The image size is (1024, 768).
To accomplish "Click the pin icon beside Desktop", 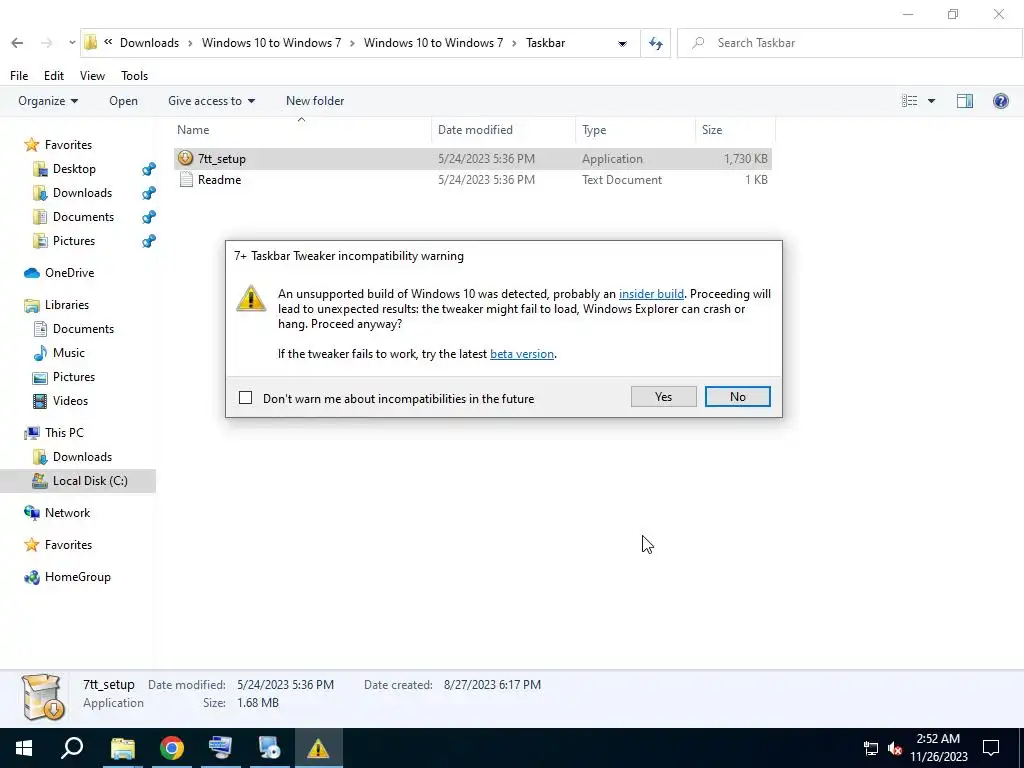I will tap(149, 169).
